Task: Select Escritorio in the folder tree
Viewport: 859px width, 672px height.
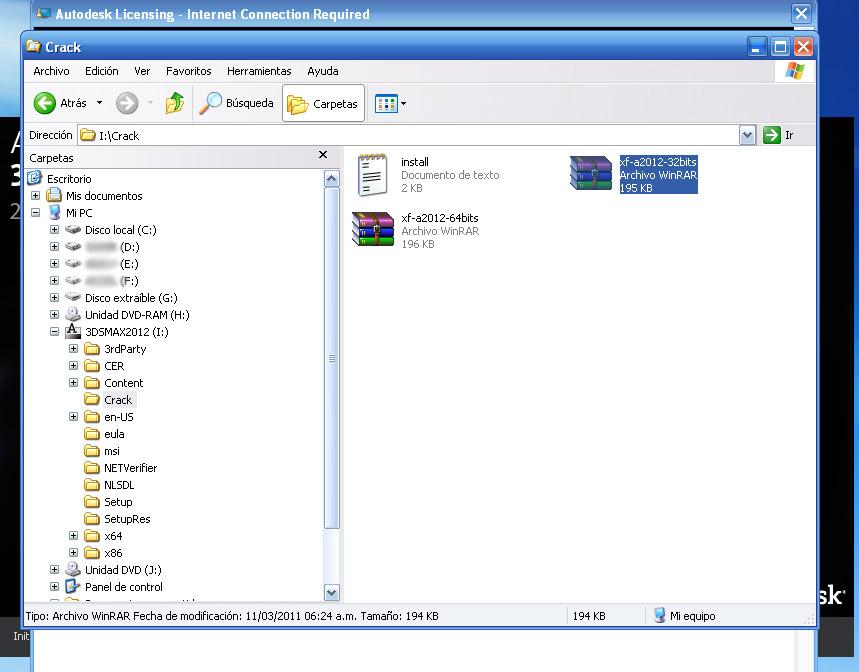Action: (x=69, y=179)
